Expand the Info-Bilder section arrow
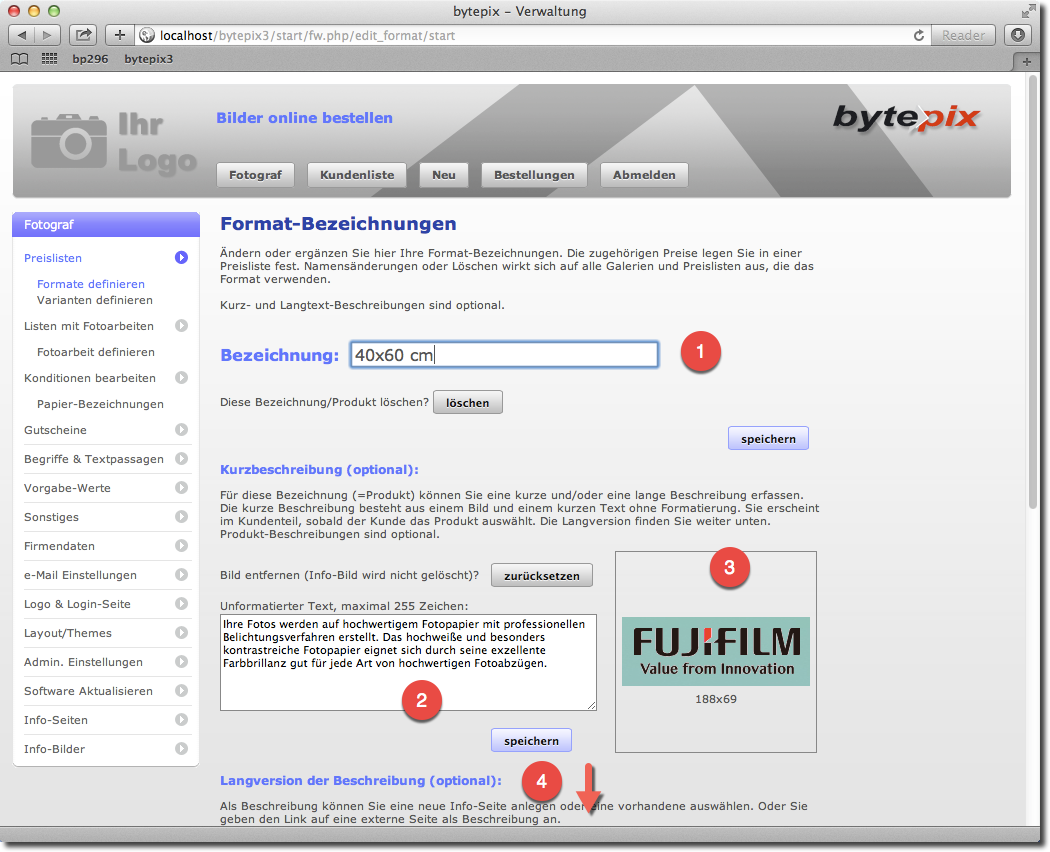The width and height of the screenshot is (1050, 852). [181, 749]
